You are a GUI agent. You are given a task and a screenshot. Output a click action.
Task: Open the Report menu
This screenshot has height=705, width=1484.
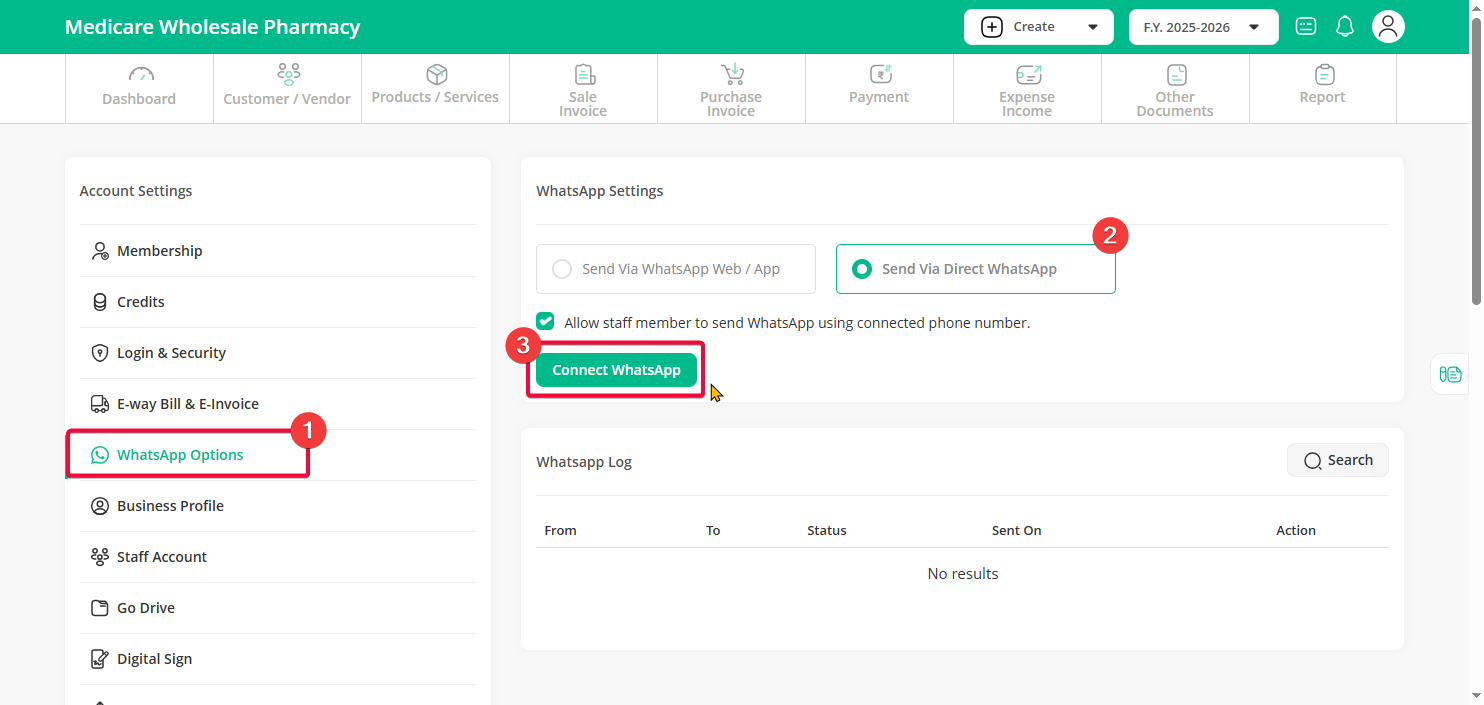point(1323,88)
